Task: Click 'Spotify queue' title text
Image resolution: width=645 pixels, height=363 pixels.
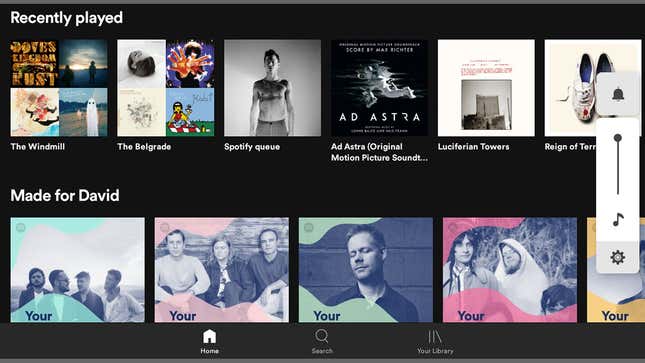Action: pos(252,147)
